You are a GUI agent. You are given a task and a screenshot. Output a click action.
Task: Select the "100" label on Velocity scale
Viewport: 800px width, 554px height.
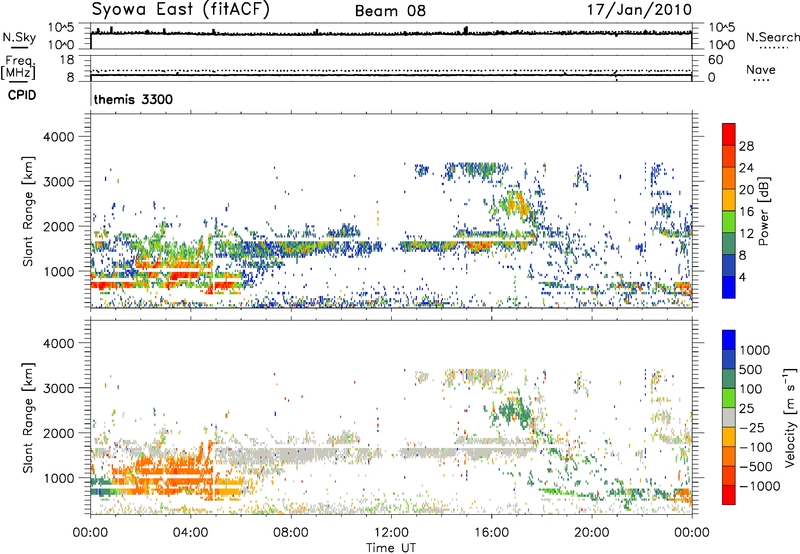coord(751,389)
